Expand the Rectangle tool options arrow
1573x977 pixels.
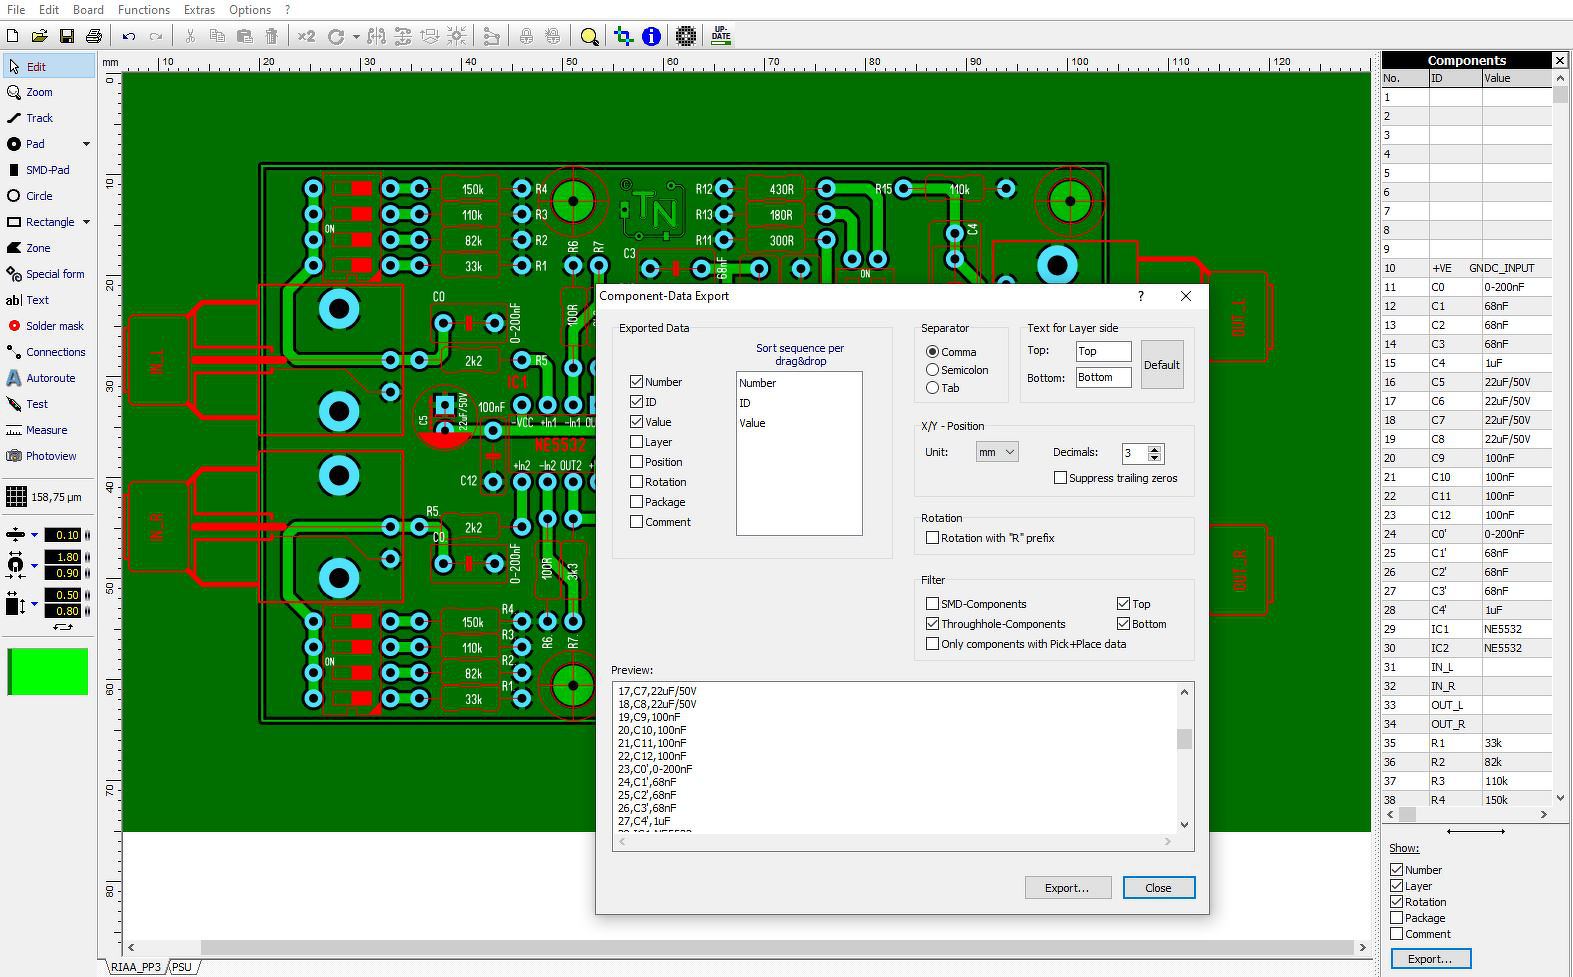[86, 222]
